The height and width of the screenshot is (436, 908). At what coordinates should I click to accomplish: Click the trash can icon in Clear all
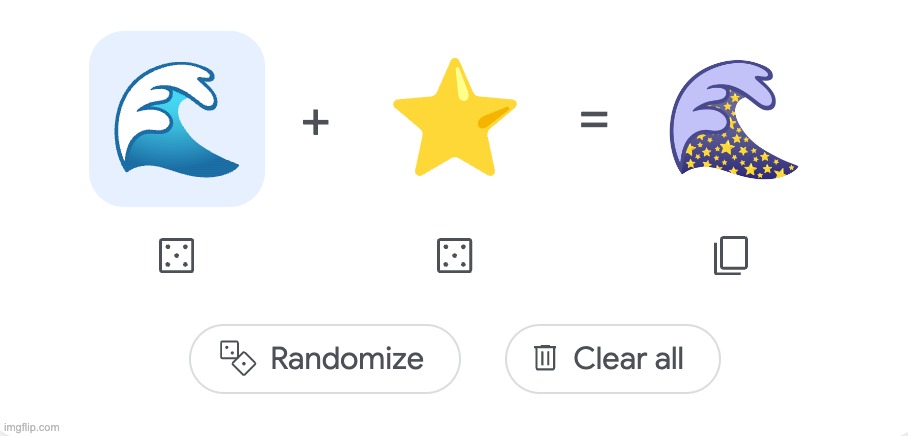(x=544, y=358)
